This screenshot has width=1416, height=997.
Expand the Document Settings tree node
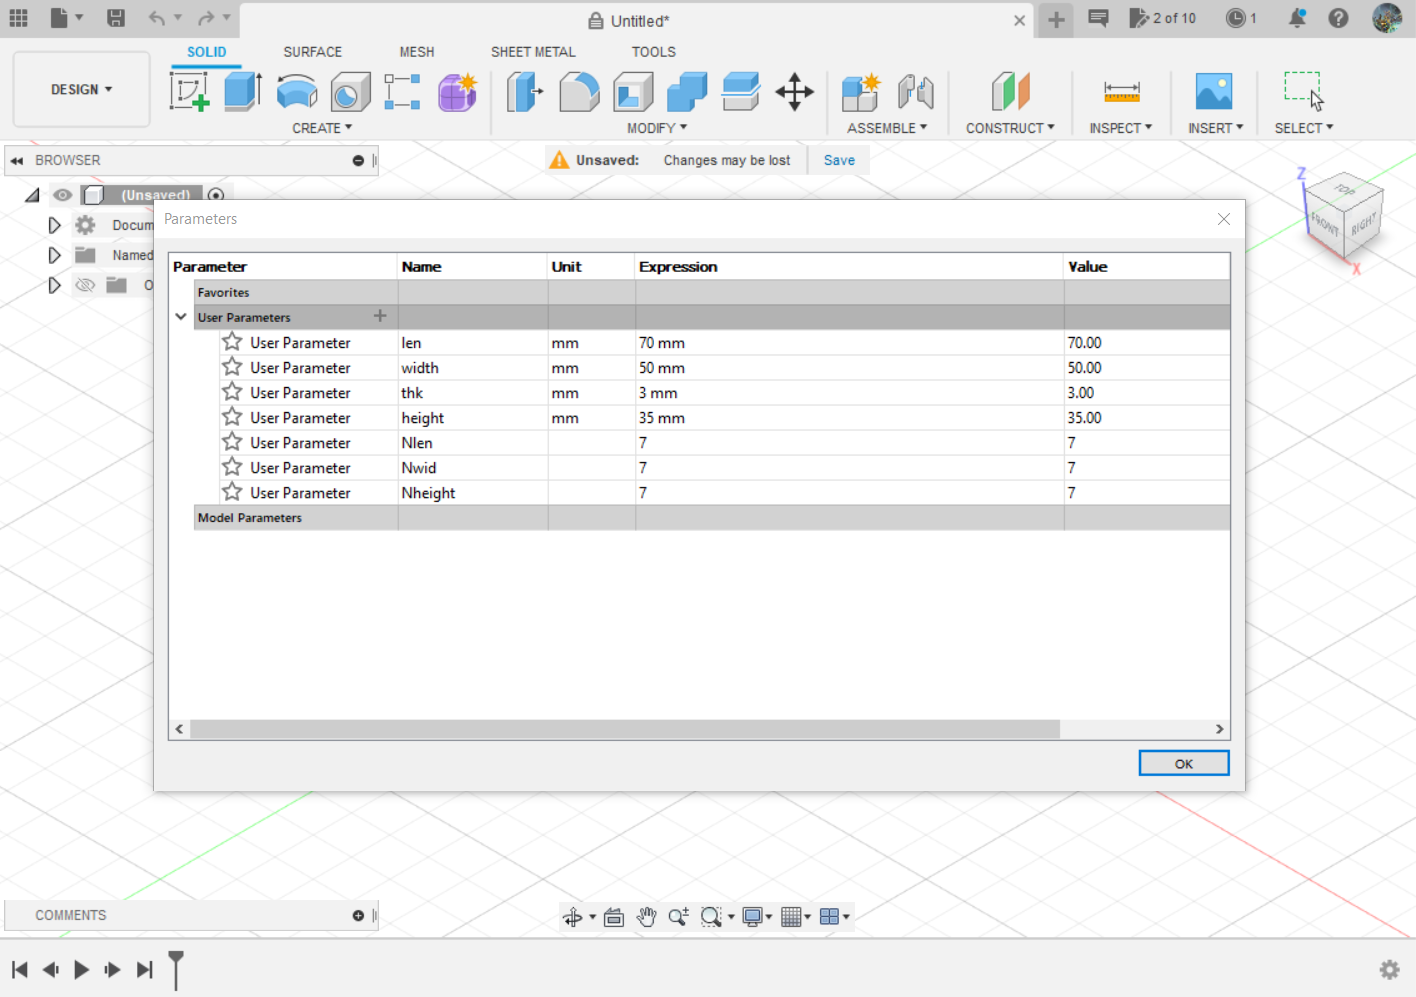[54, 225]
